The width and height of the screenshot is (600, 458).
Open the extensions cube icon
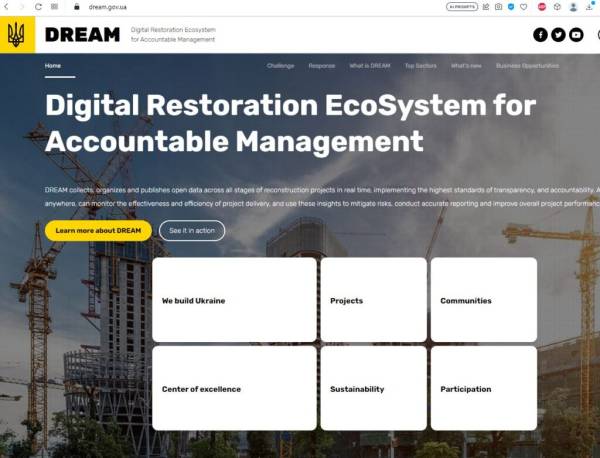557,7
